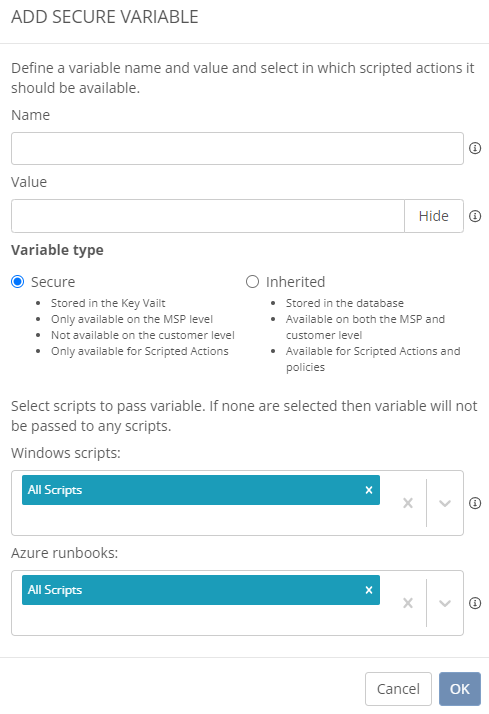Click the info icon beside the Name field
Screen dimensions: 489x714
point(475,148)
